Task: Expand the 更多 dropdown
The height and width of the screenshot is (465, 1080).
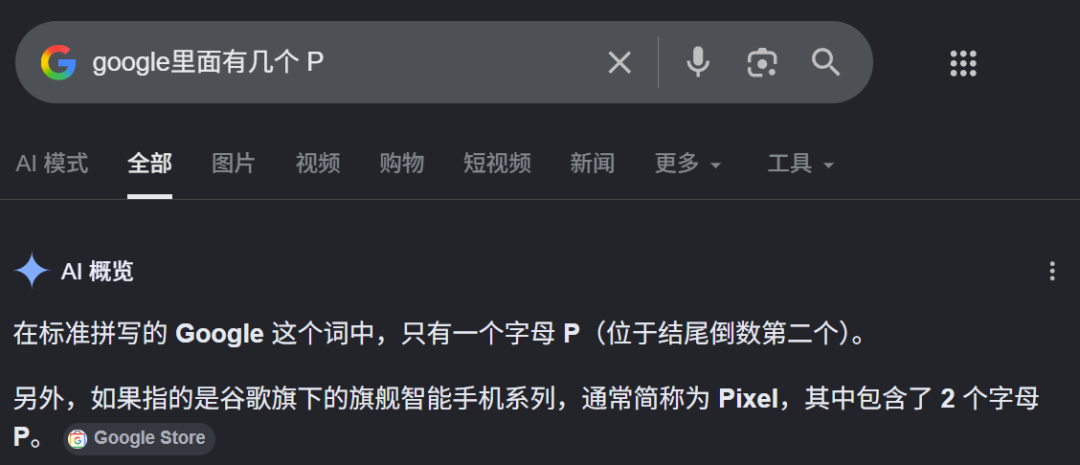Action: [x=687, y=164]
